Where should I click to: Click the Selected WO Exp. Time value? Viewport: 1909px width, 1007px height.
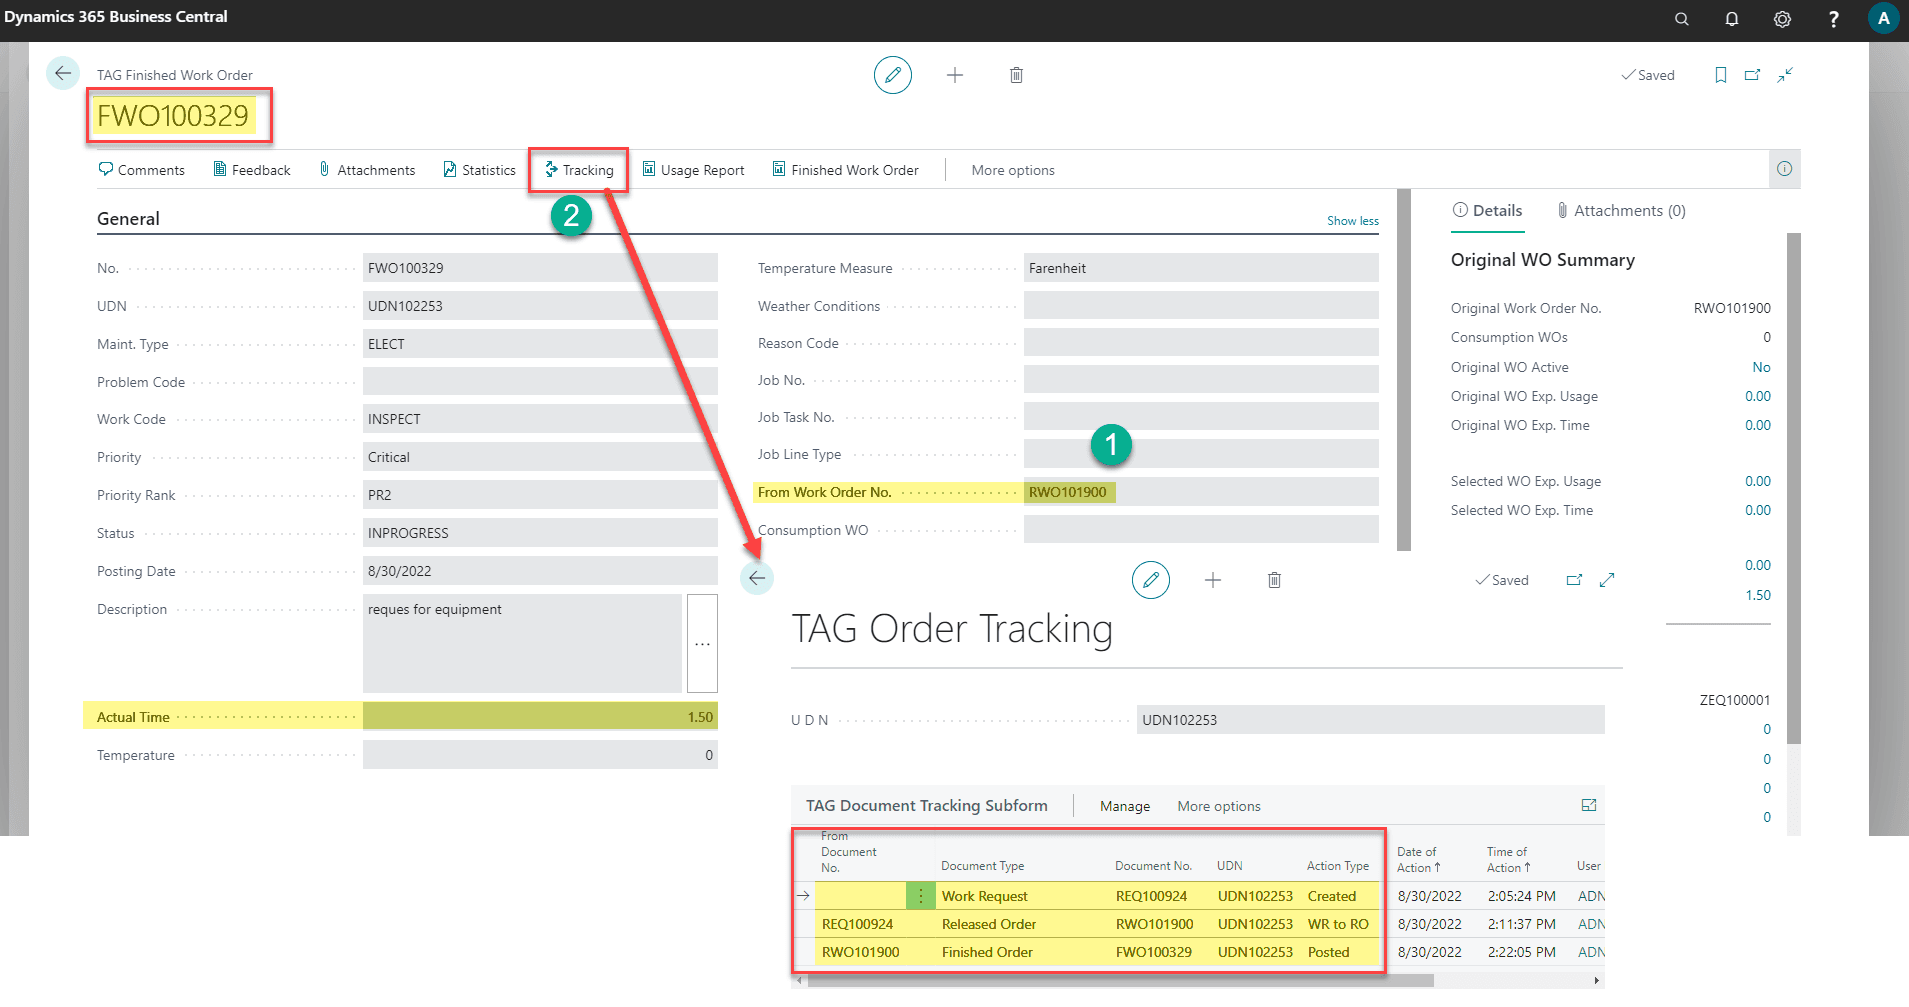click(x=1758, y=510)
